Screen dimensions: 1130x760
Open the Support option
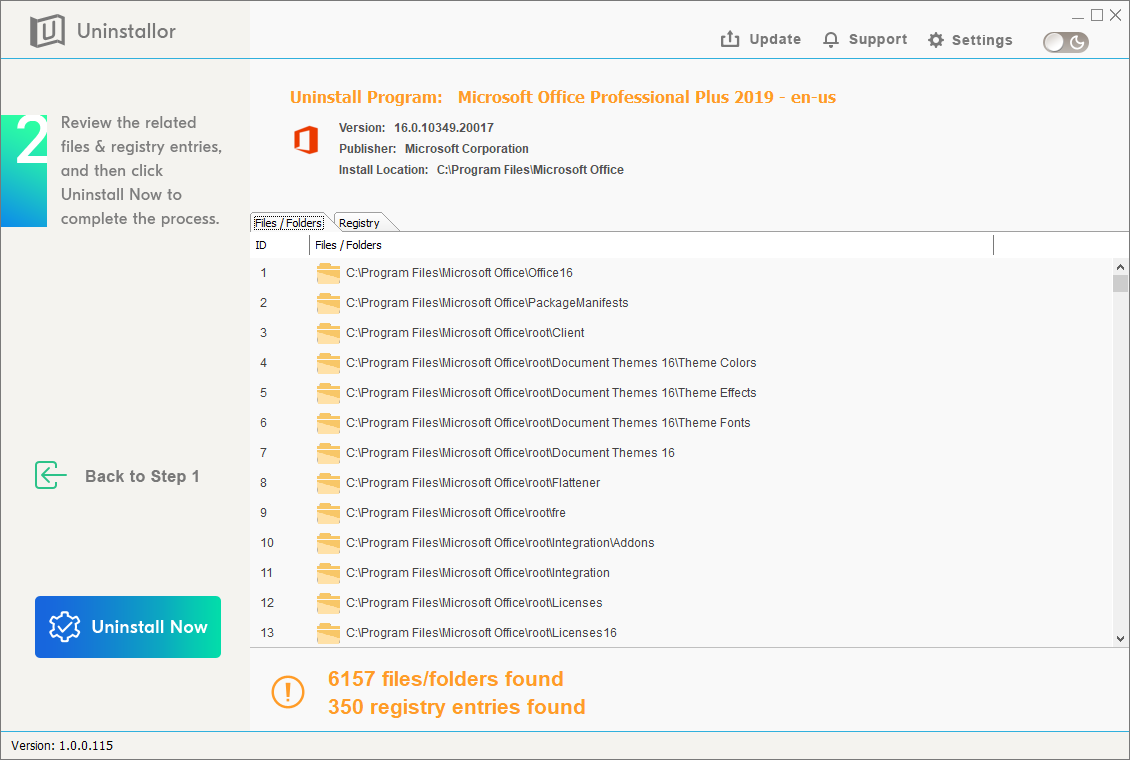(865, 40)
